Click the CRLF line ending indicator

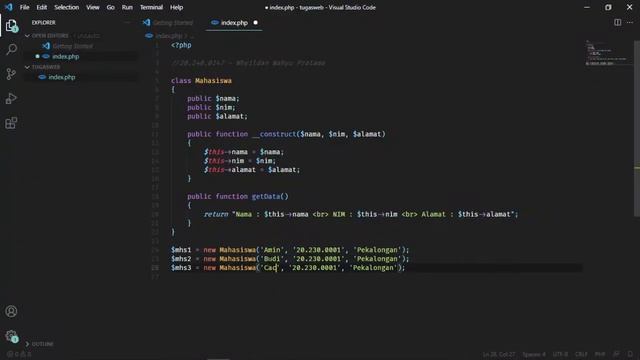point(581,354)
